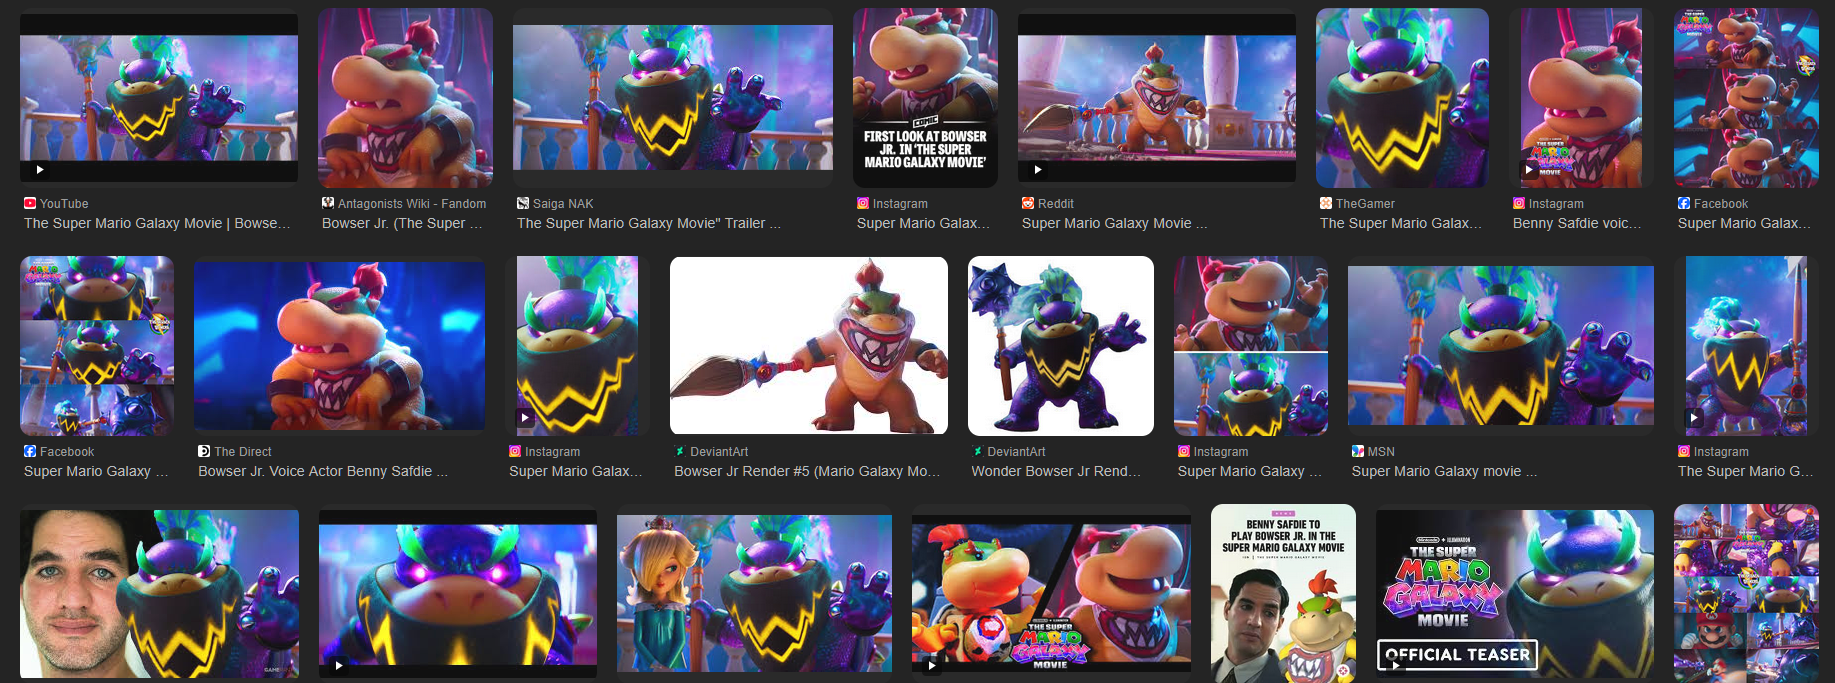Screen dimensions: 1835x683
Task: Open 'Bowser Jr Render #5 (Mario Galaxy Mo...' link
Action: click(807, 471)
